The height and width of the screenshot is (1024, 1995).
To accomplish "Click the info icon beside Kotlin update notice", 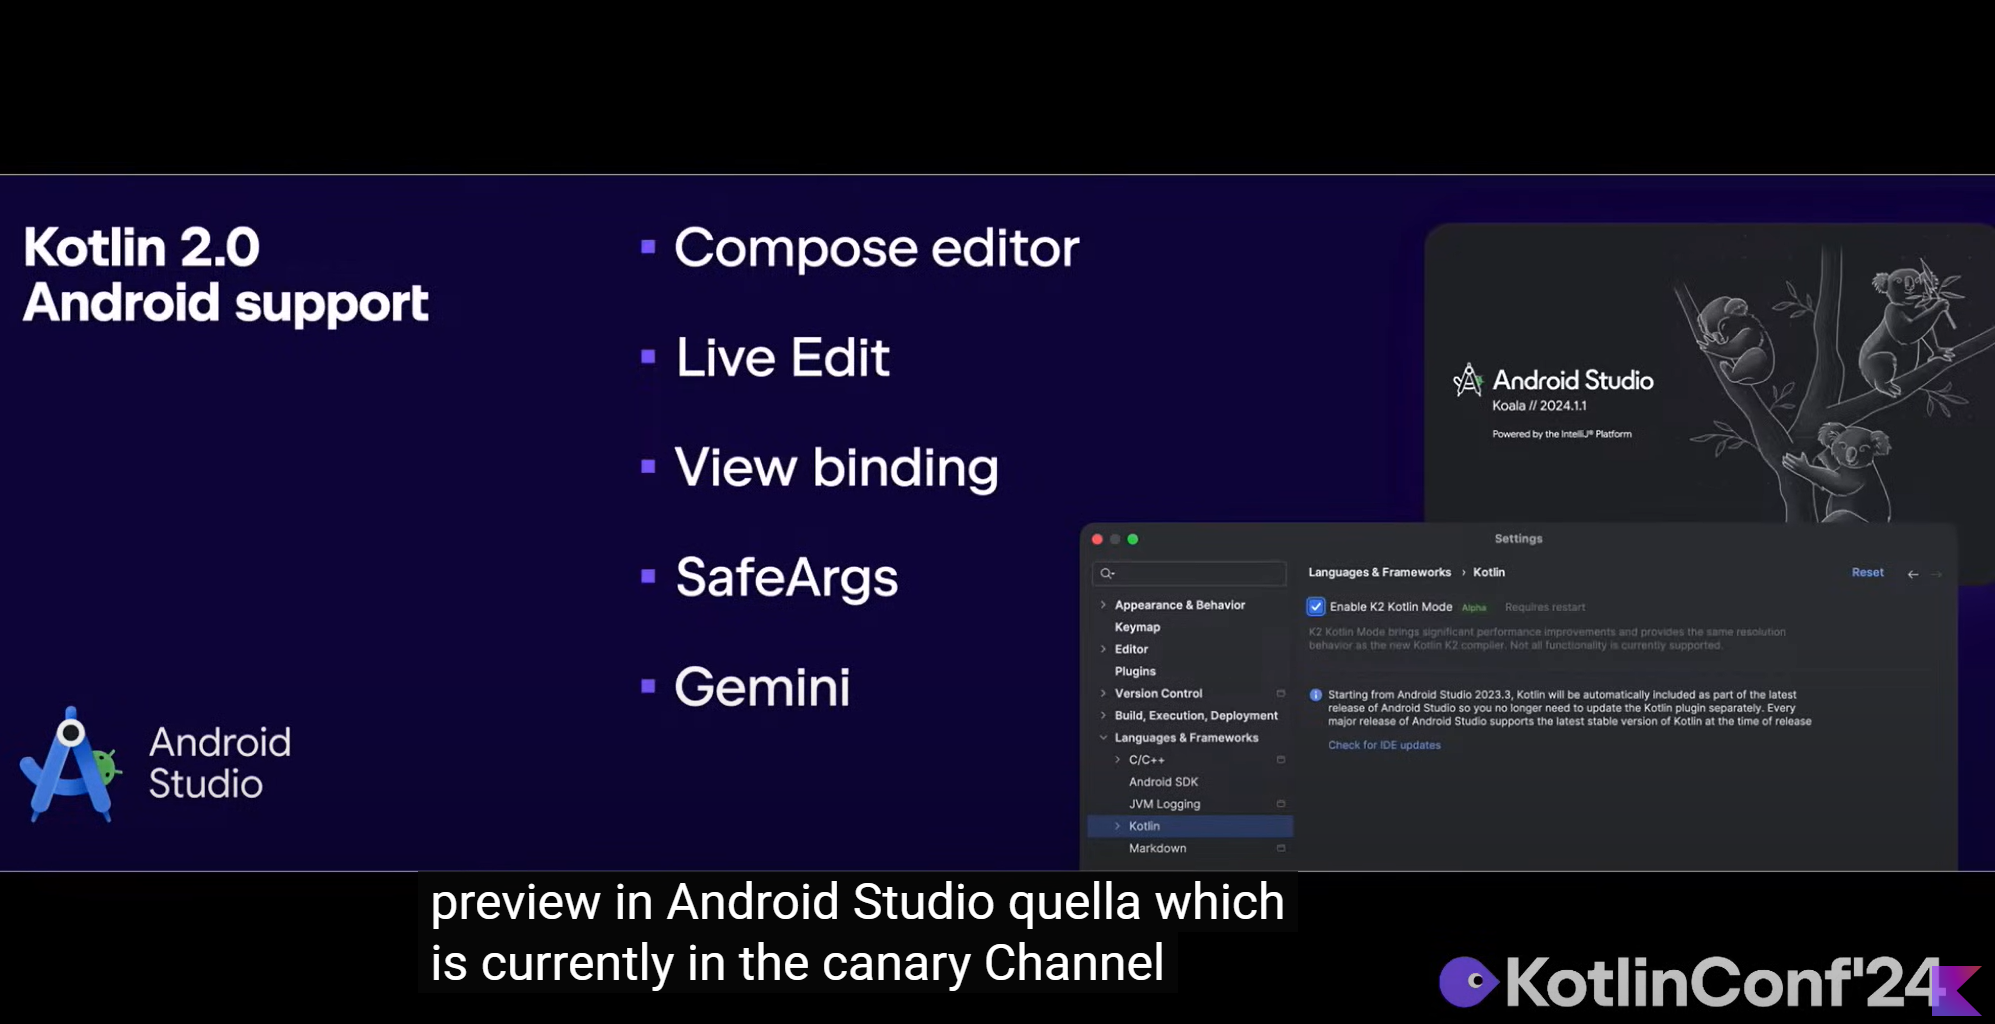I will (1316, 695).
